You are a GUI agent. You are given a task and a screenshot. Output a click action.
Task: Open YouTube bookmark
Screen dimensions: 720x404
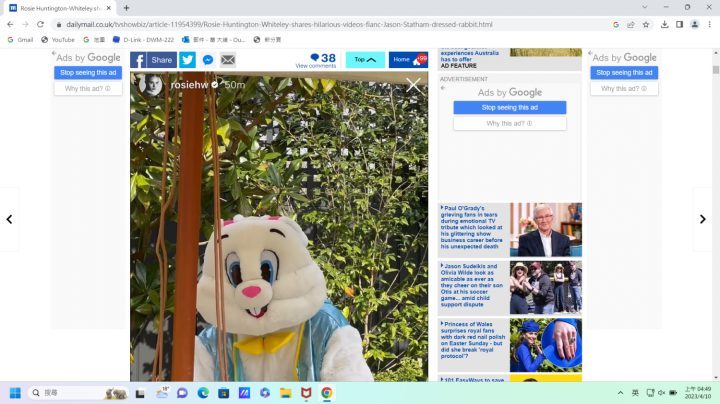[x=58, y=40]
